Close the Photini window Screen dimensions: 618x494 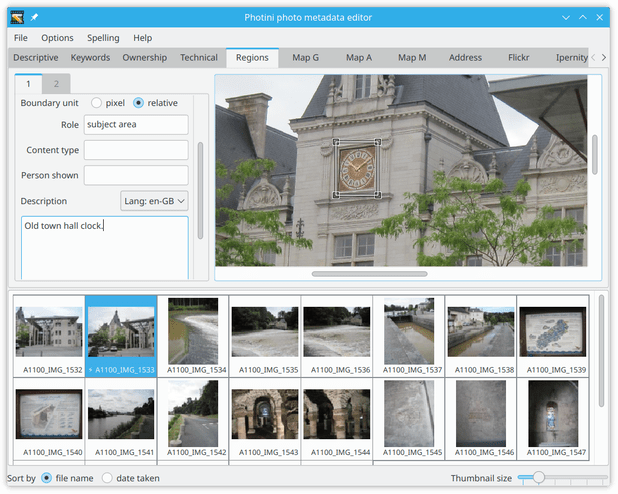click(x=600, y=17)
